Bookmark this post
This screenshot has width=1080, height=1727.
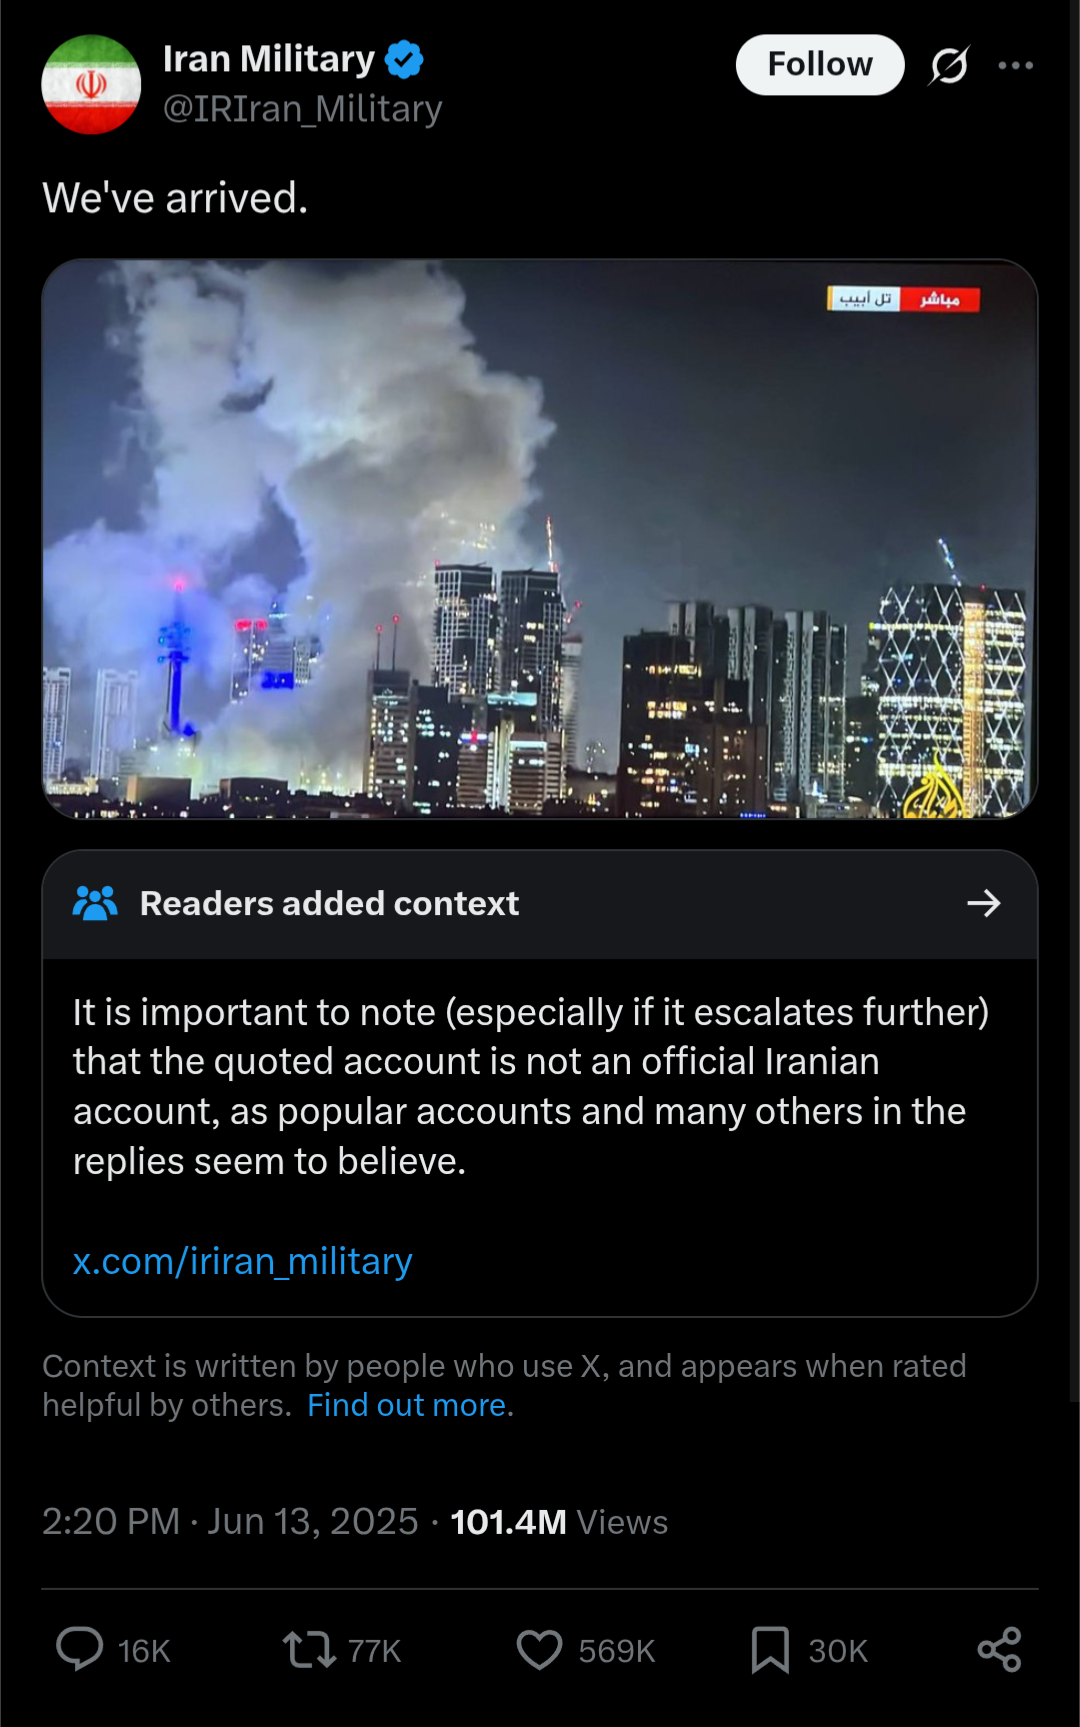(770, 1649)
